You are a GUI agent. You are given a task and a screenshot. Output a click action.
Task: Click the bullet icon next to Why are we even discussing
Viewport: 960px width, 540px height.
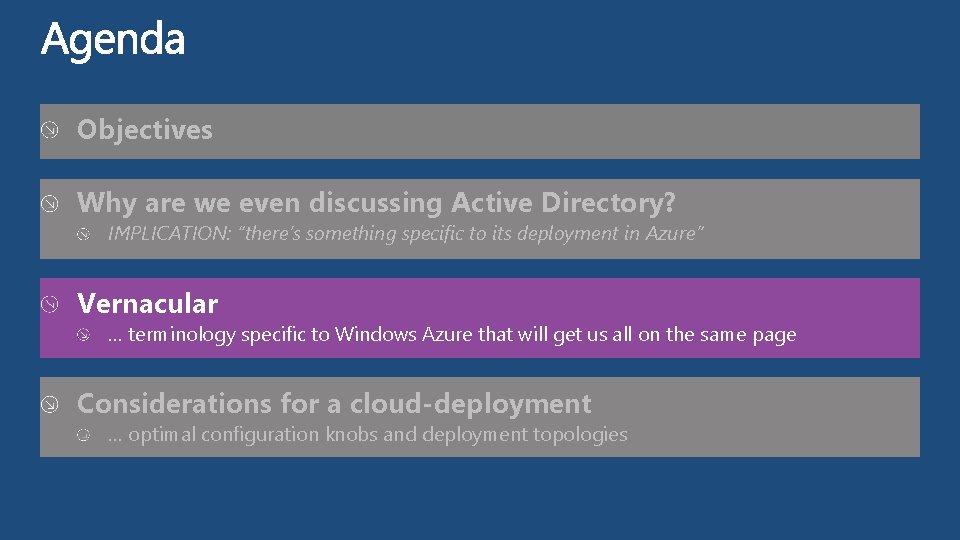coord(49,203)
